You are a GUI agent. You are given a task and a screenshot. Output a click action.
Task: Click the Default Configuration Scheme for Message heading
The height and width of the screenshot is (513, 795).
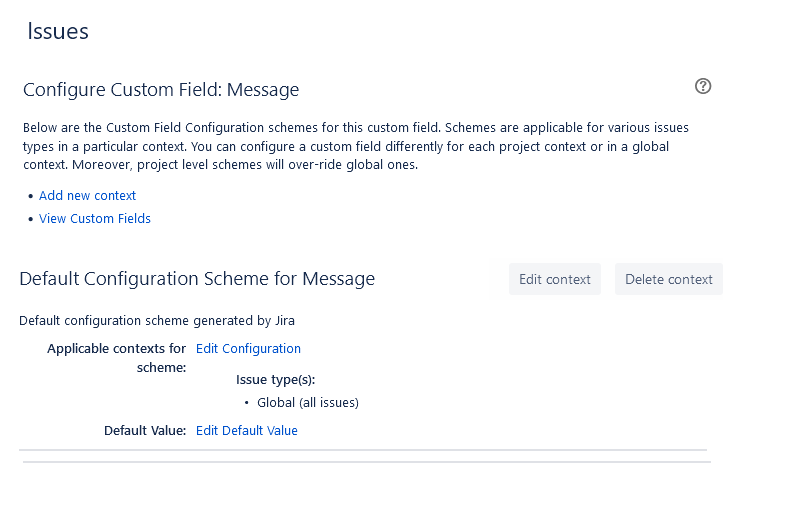pos(197,279)
